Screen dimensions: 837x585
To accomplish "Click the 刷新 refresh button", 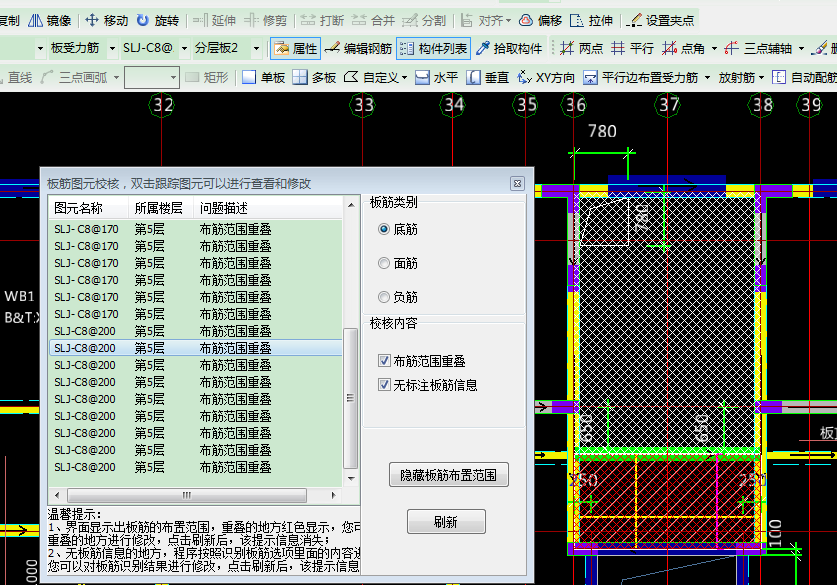I will point(446,521).
